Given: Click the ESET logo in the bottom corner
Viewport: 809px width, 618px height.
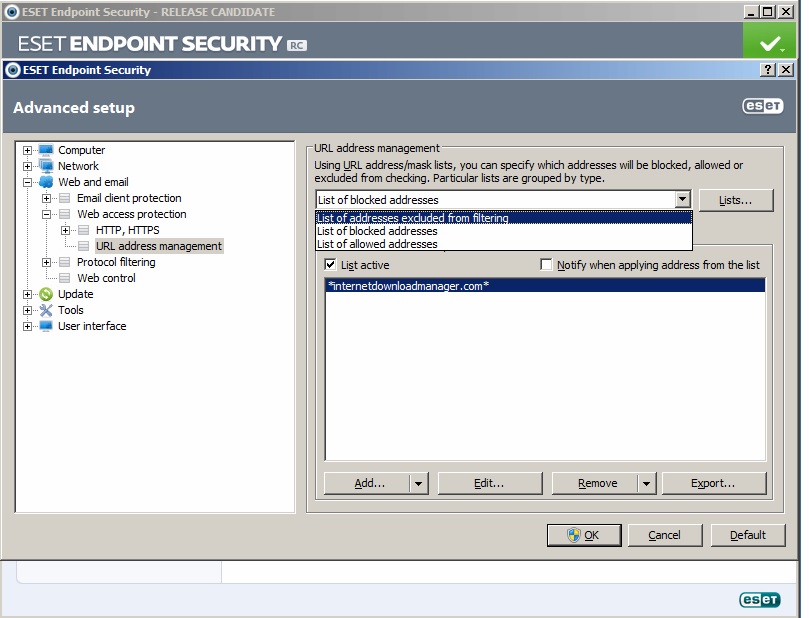Looking at the screenshot, I should click(759, 599).
